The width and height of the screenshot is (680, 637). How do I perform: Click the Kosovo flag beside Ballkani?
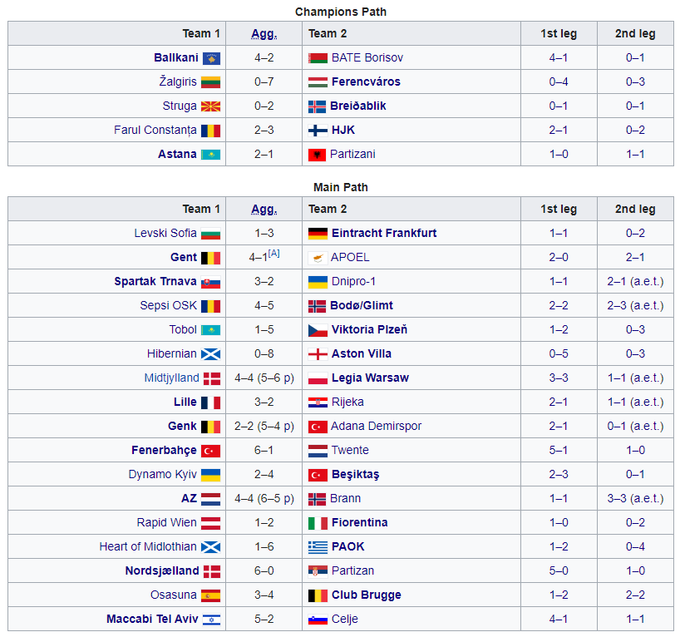[211, 58]
